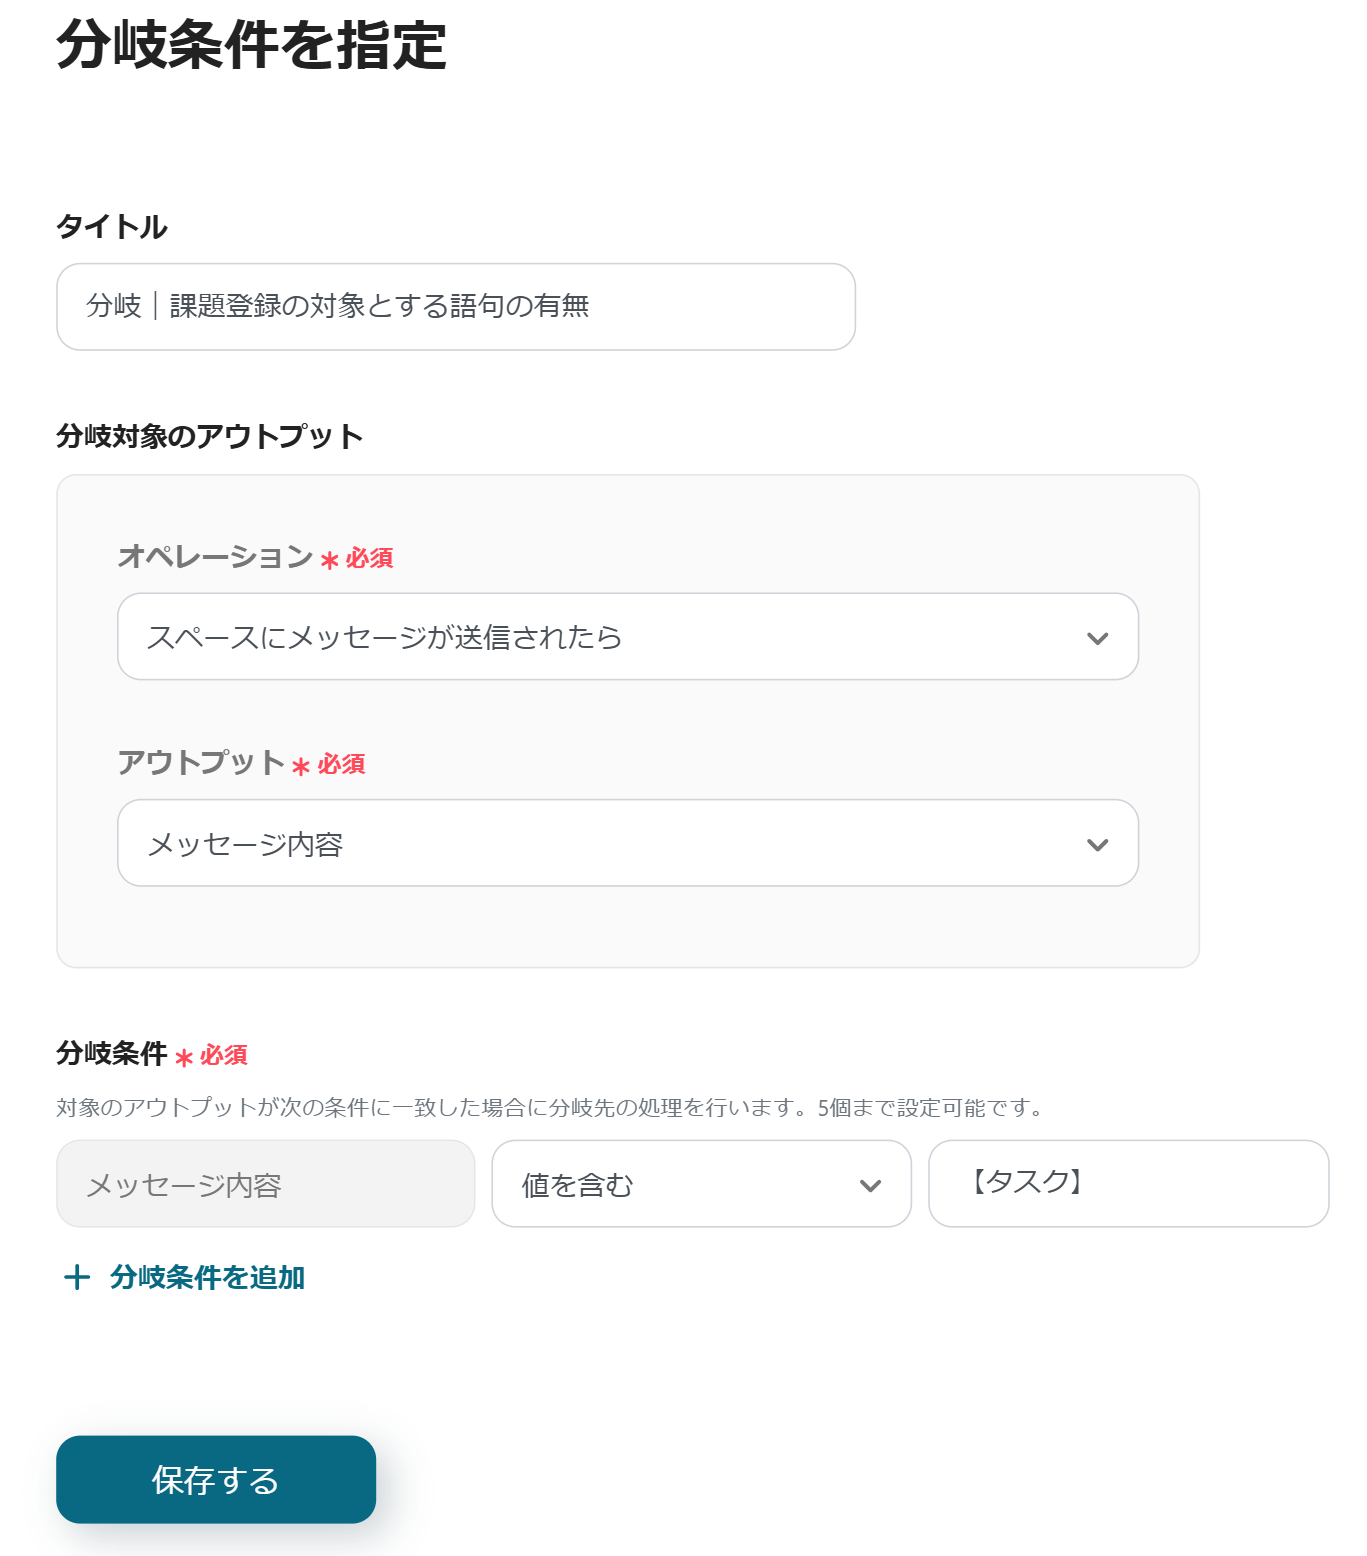Click the greyed-out メッセージ内容 condition field
1367x1556 pixels.
[x=265, y=1184]
